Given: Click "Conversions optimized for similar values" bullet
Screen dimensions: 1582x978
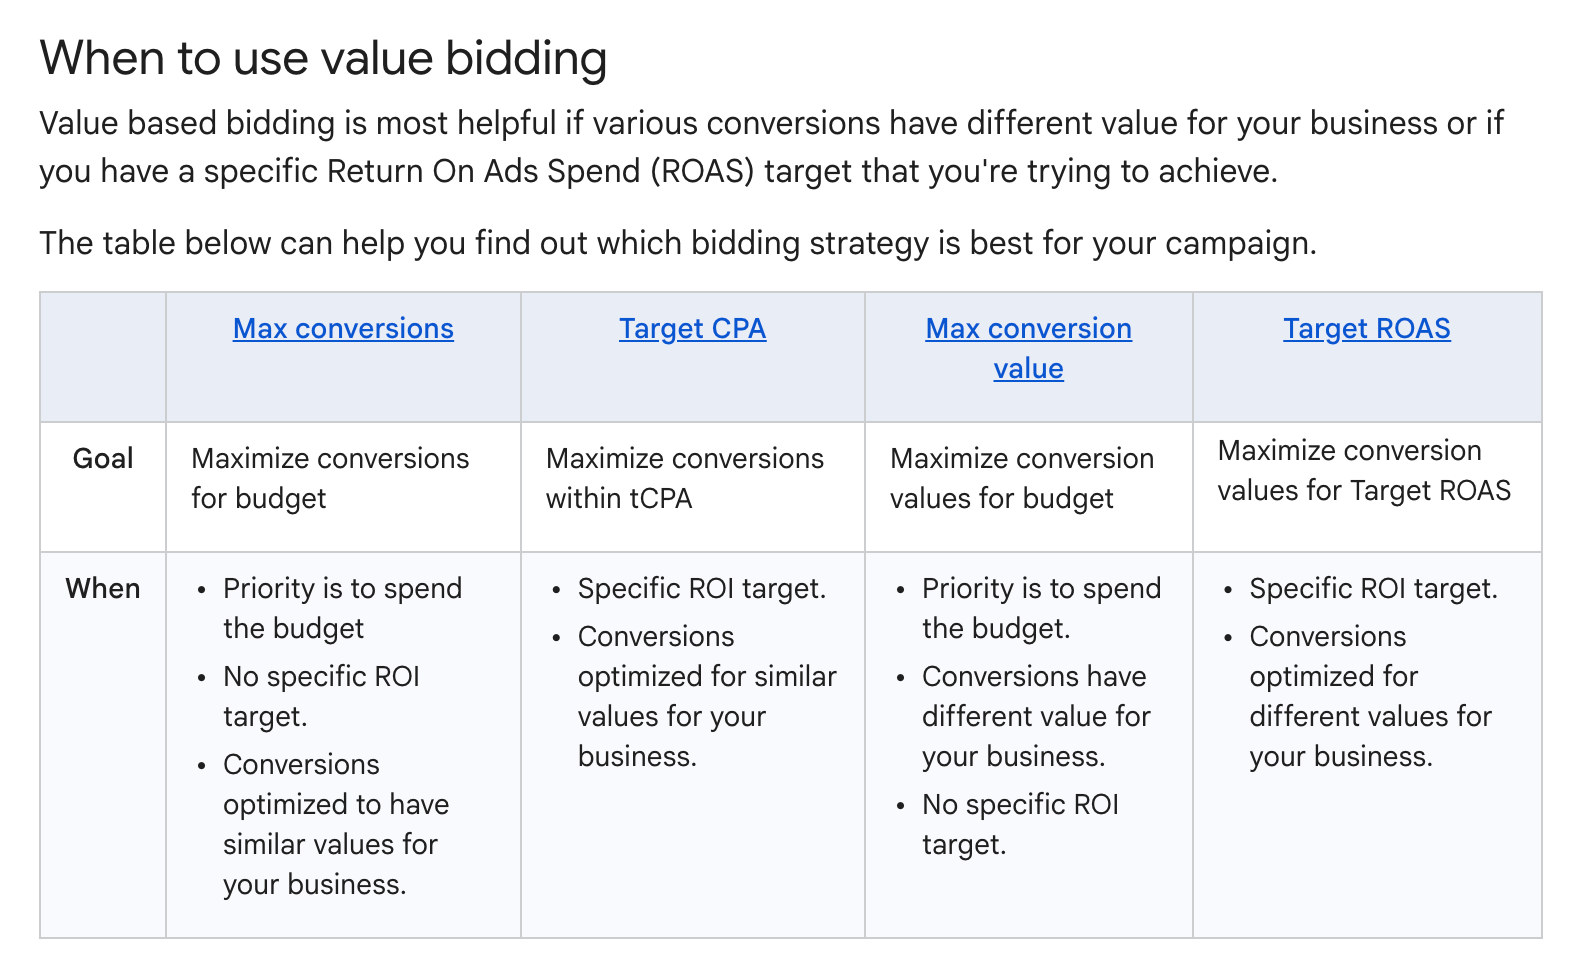Looking at the screenshot, I should pos(706,696).
